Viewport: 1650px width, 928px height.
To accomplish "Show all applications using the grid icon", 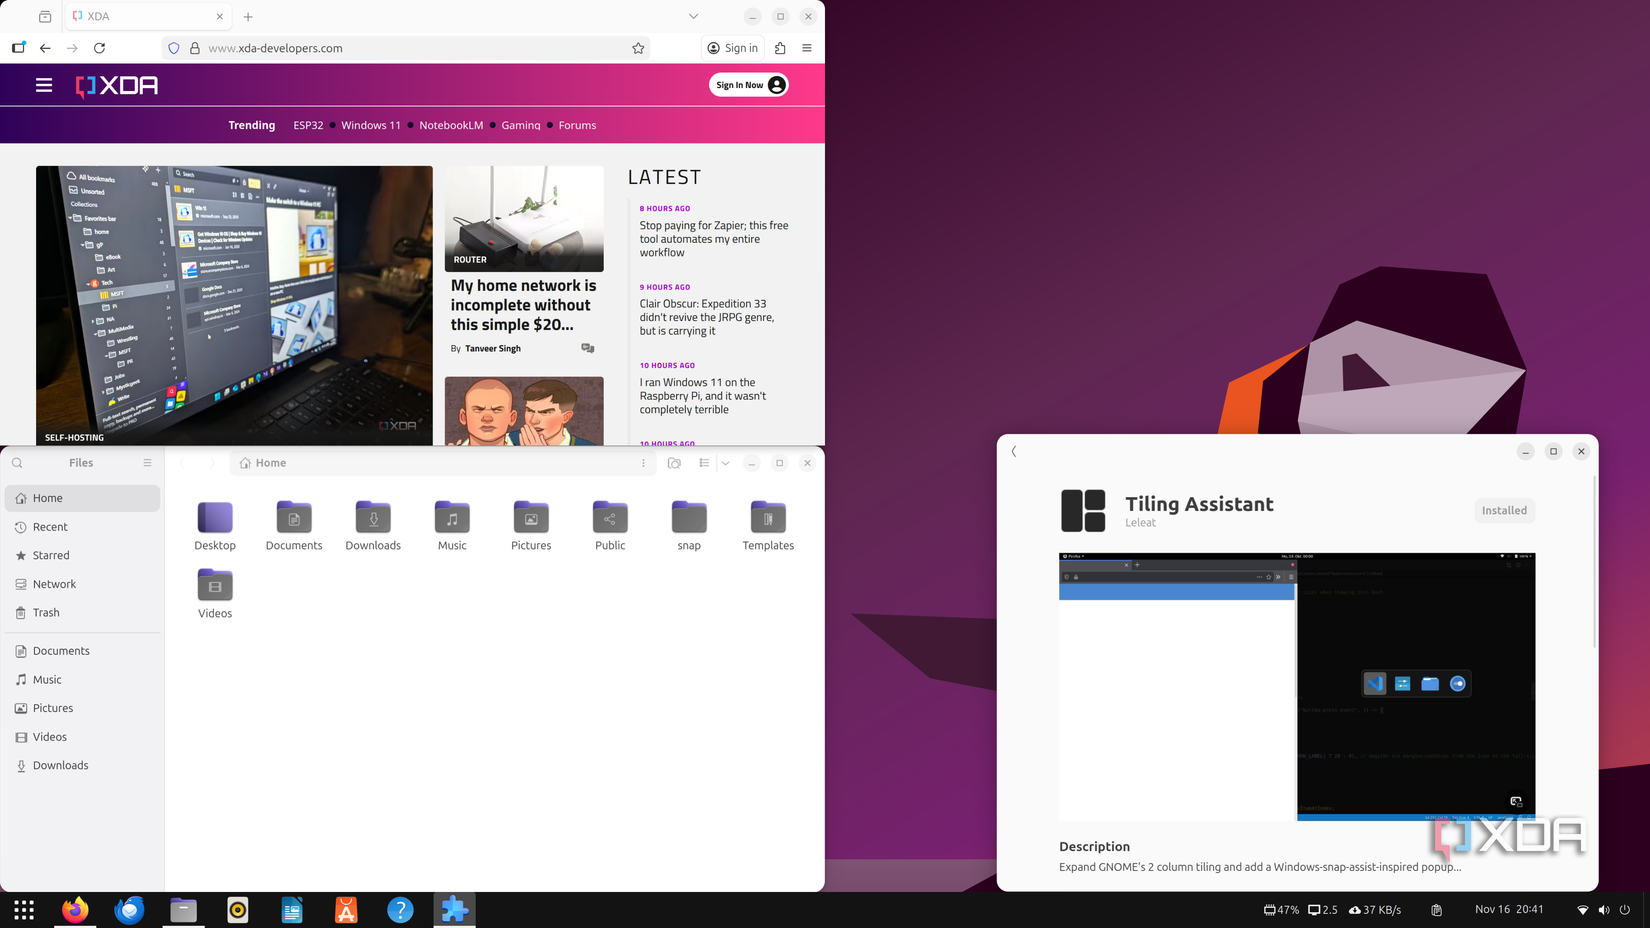I will pos(23,910).
